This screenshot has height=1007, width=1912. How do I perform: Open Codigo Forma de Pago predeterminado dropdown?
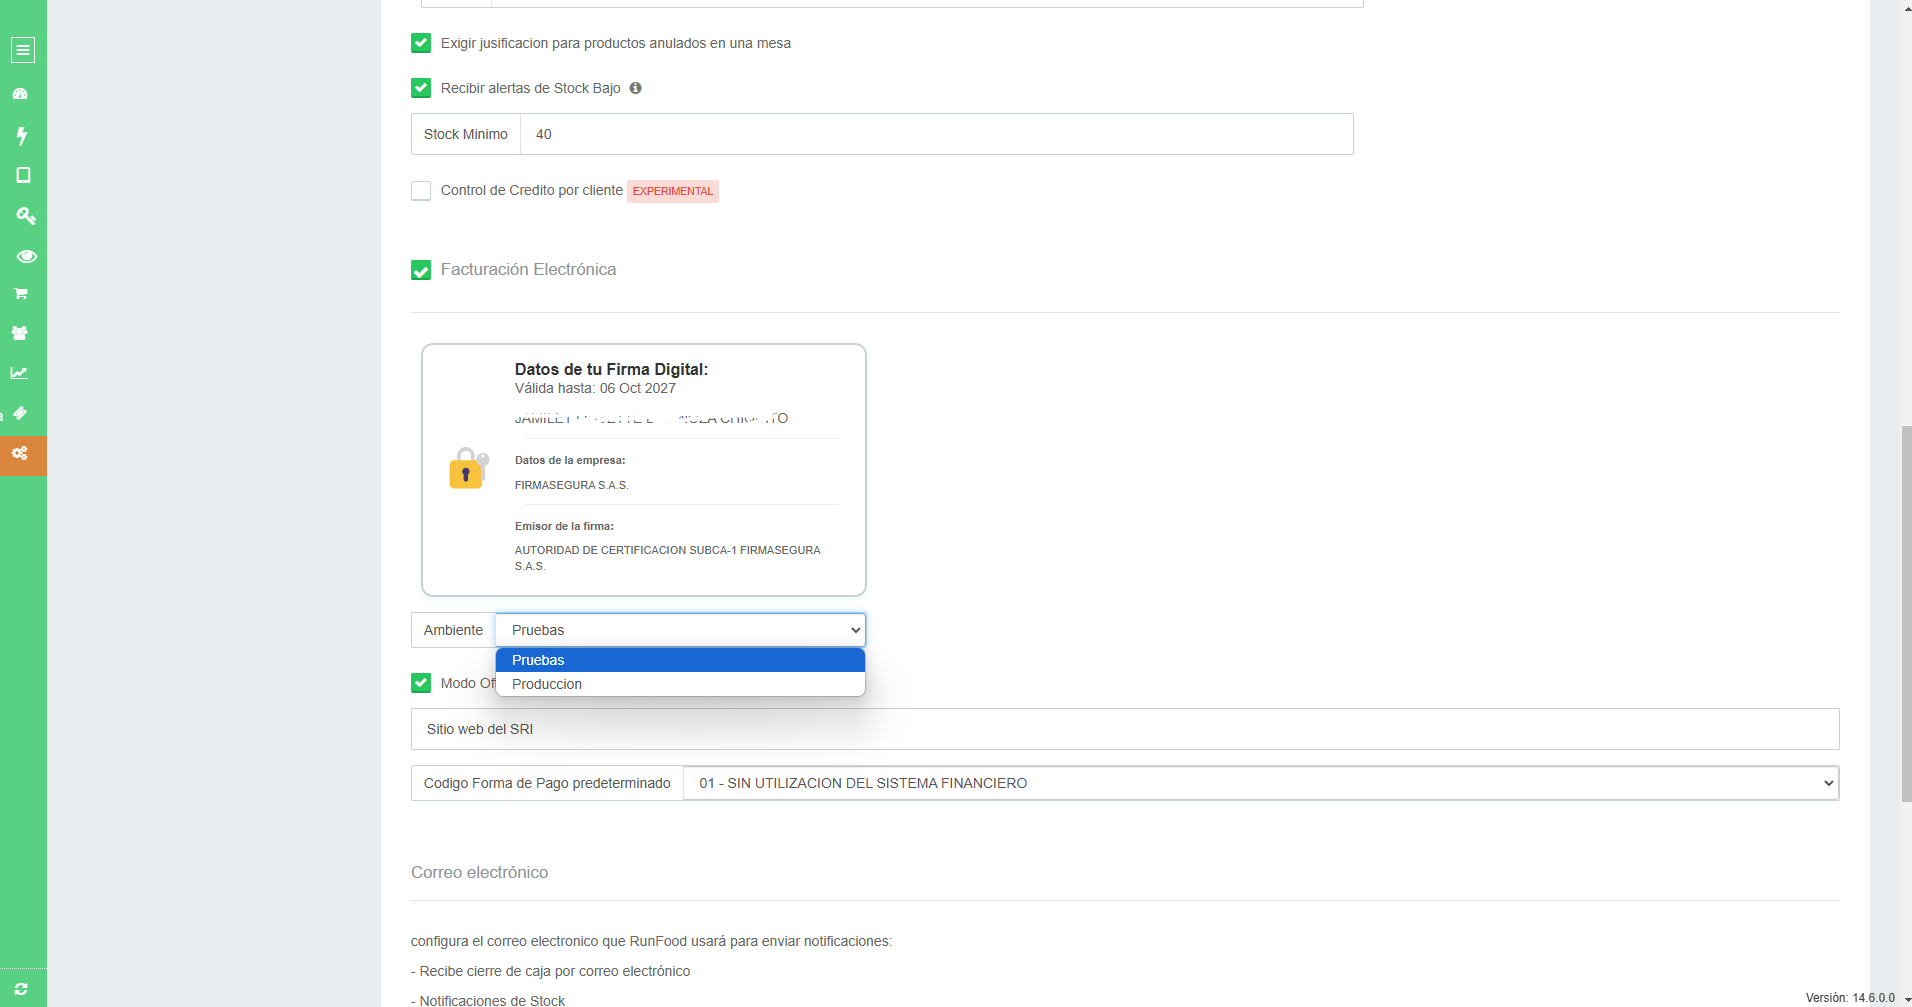[1261, 783]
